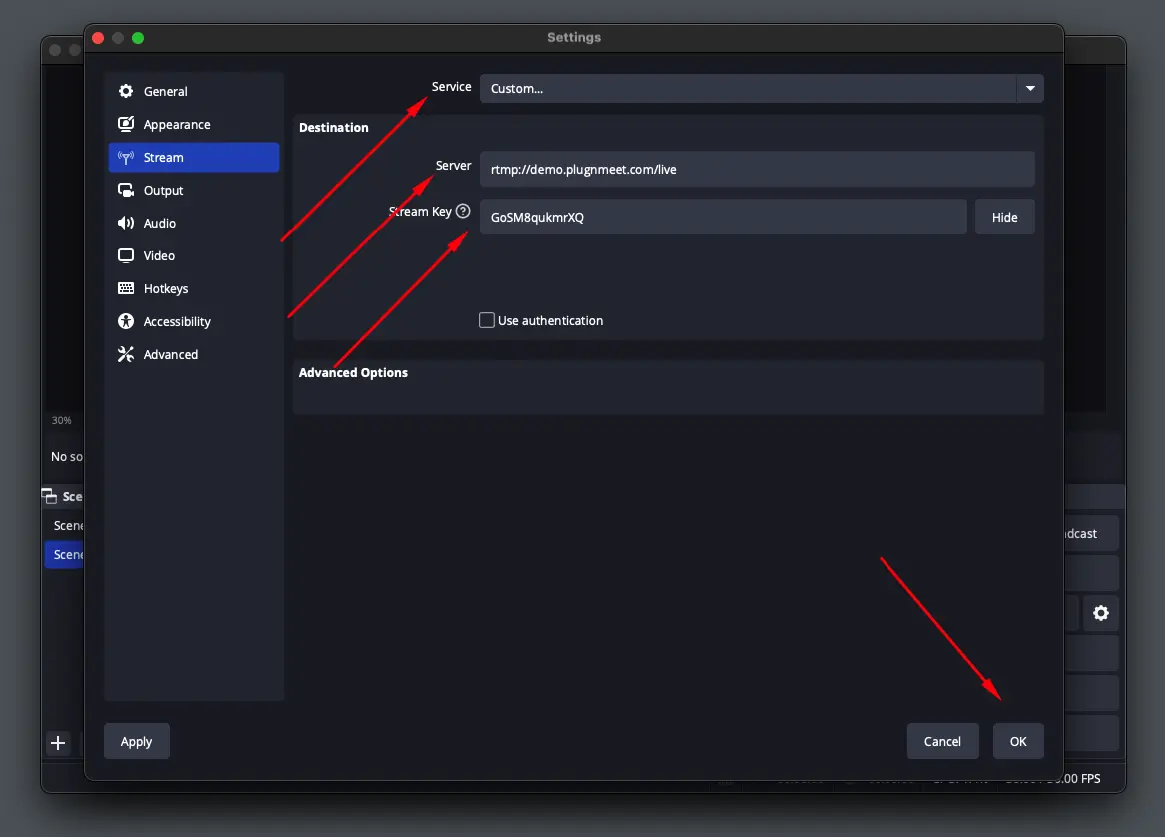Open the Stream Key help tooltip
The height and width of the screenshot is (837, 1165).
click(462, 211)
